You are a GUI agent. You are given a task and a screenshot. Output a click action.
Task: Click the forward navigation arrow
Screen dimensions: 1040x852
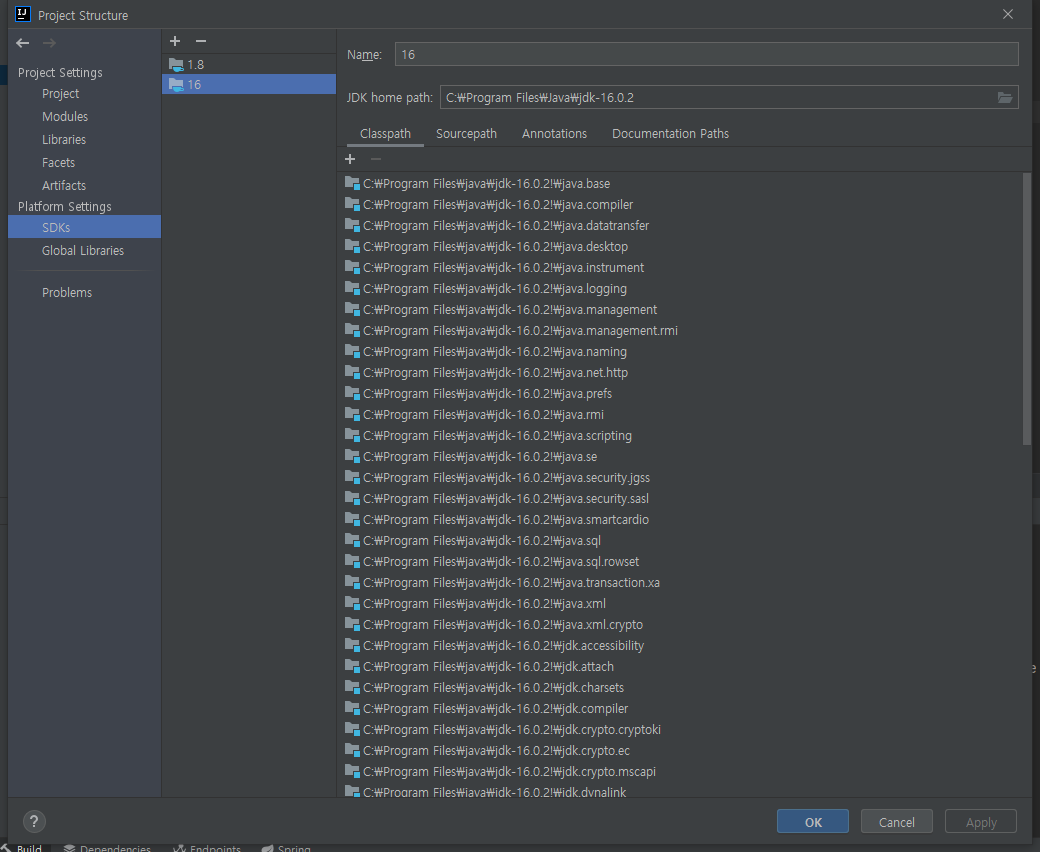(x=49, y=43)
